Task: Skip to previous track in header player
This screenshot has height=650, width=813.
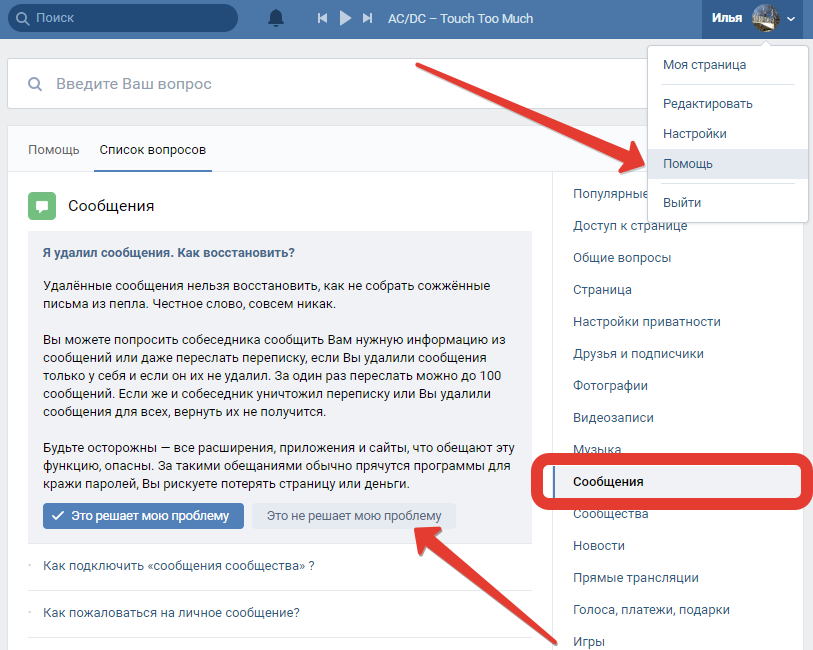Action: click(322, 19)
